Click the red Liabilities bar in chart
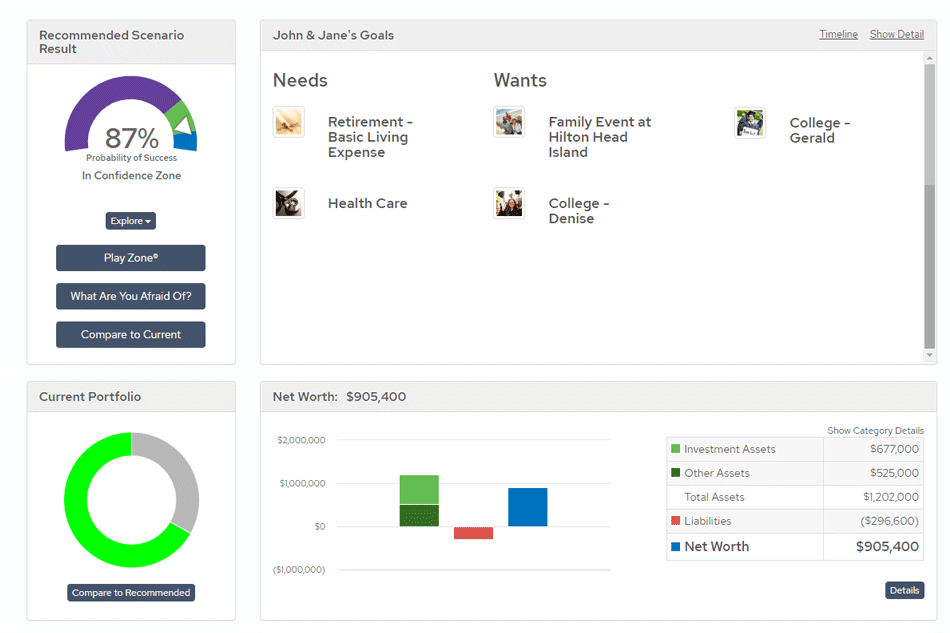Viewport: 950px width, 633px height. (473, 532)
